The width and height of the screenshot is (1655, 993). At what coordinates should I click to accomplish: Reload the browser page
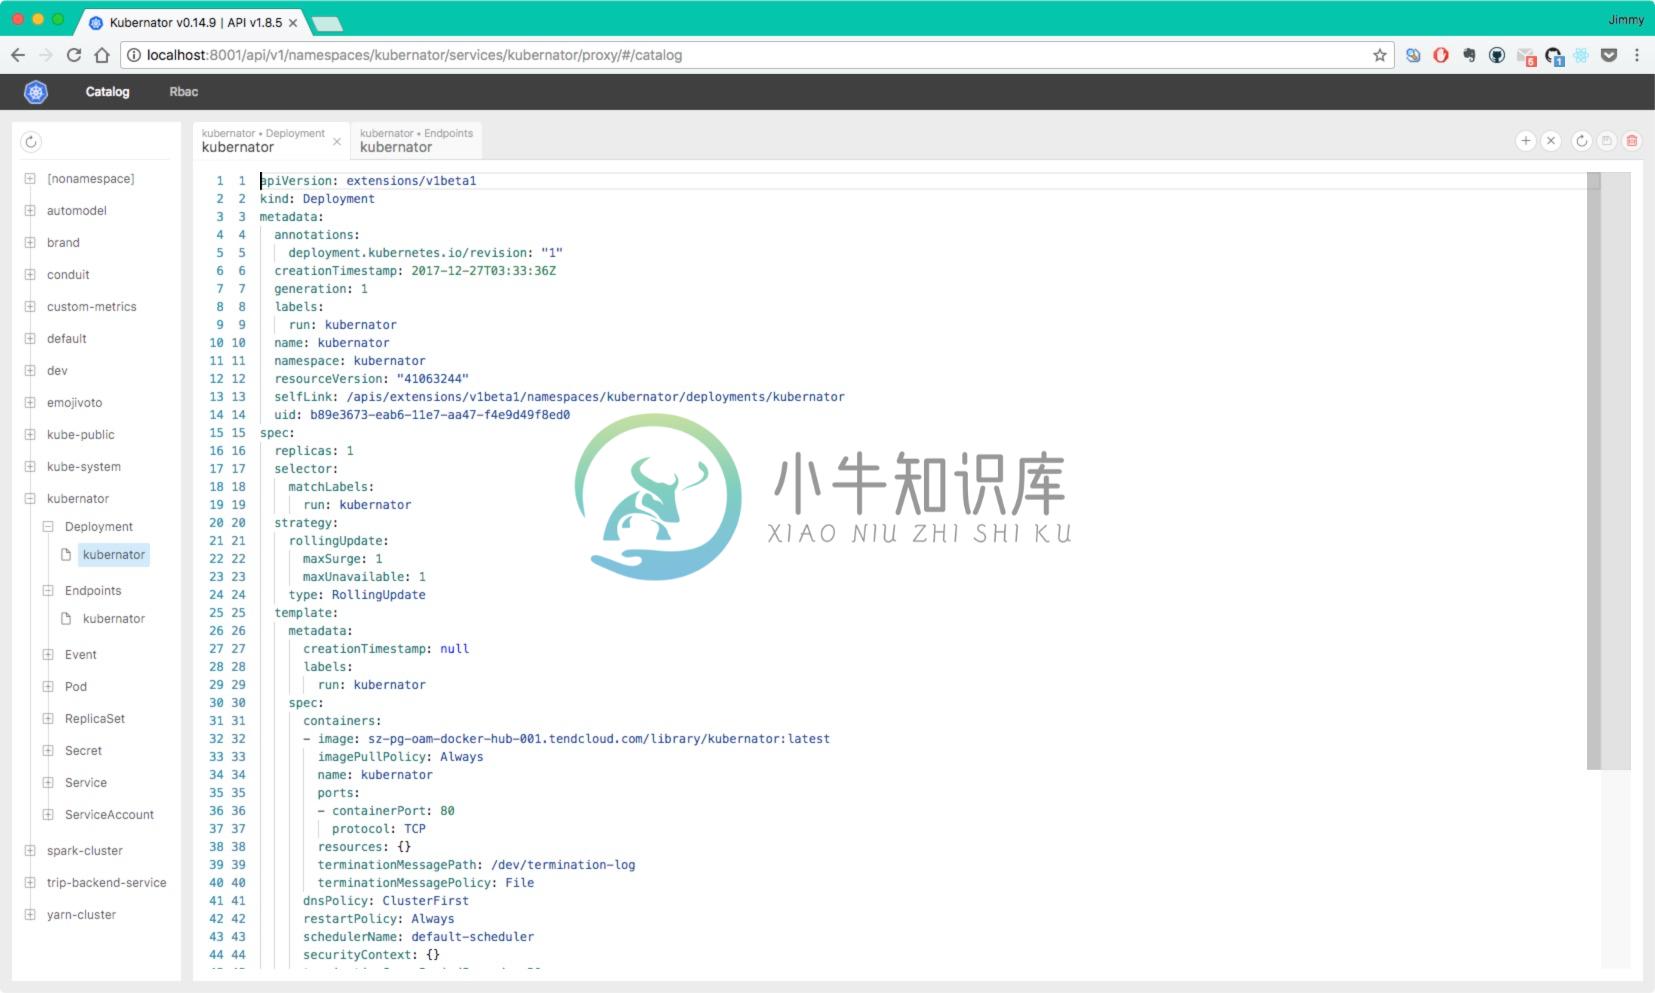pyautogui.click(x=74, y=55)
